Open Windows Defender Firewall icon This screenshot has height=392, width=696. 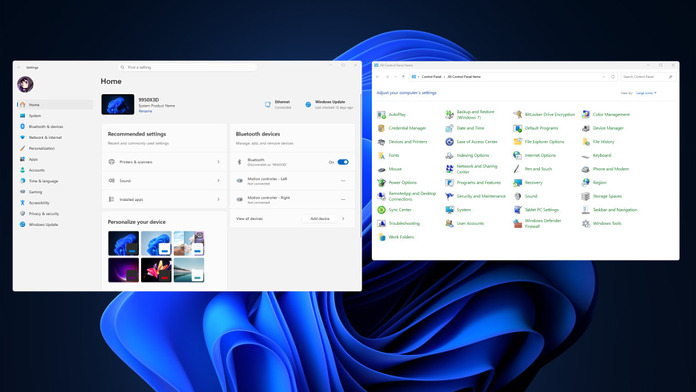pyautogui.click(x=518, y=223)
